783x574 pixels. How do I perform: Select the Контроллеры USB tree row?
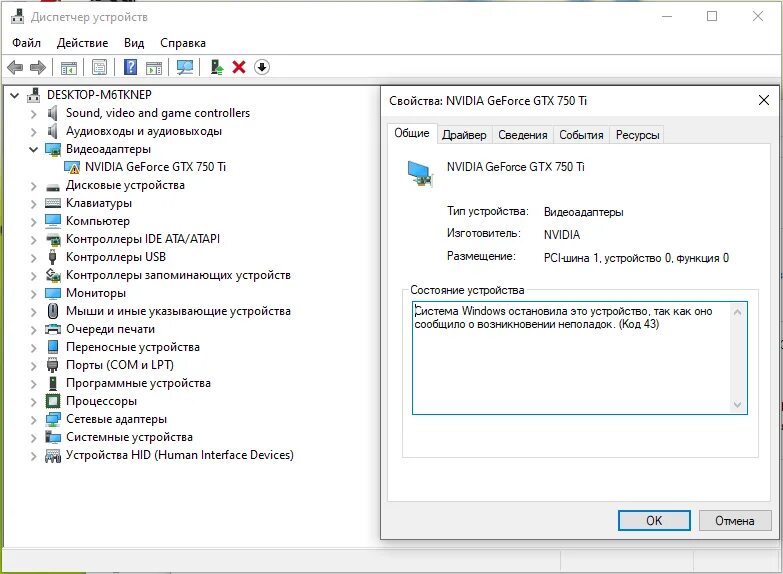click(116, 257)
